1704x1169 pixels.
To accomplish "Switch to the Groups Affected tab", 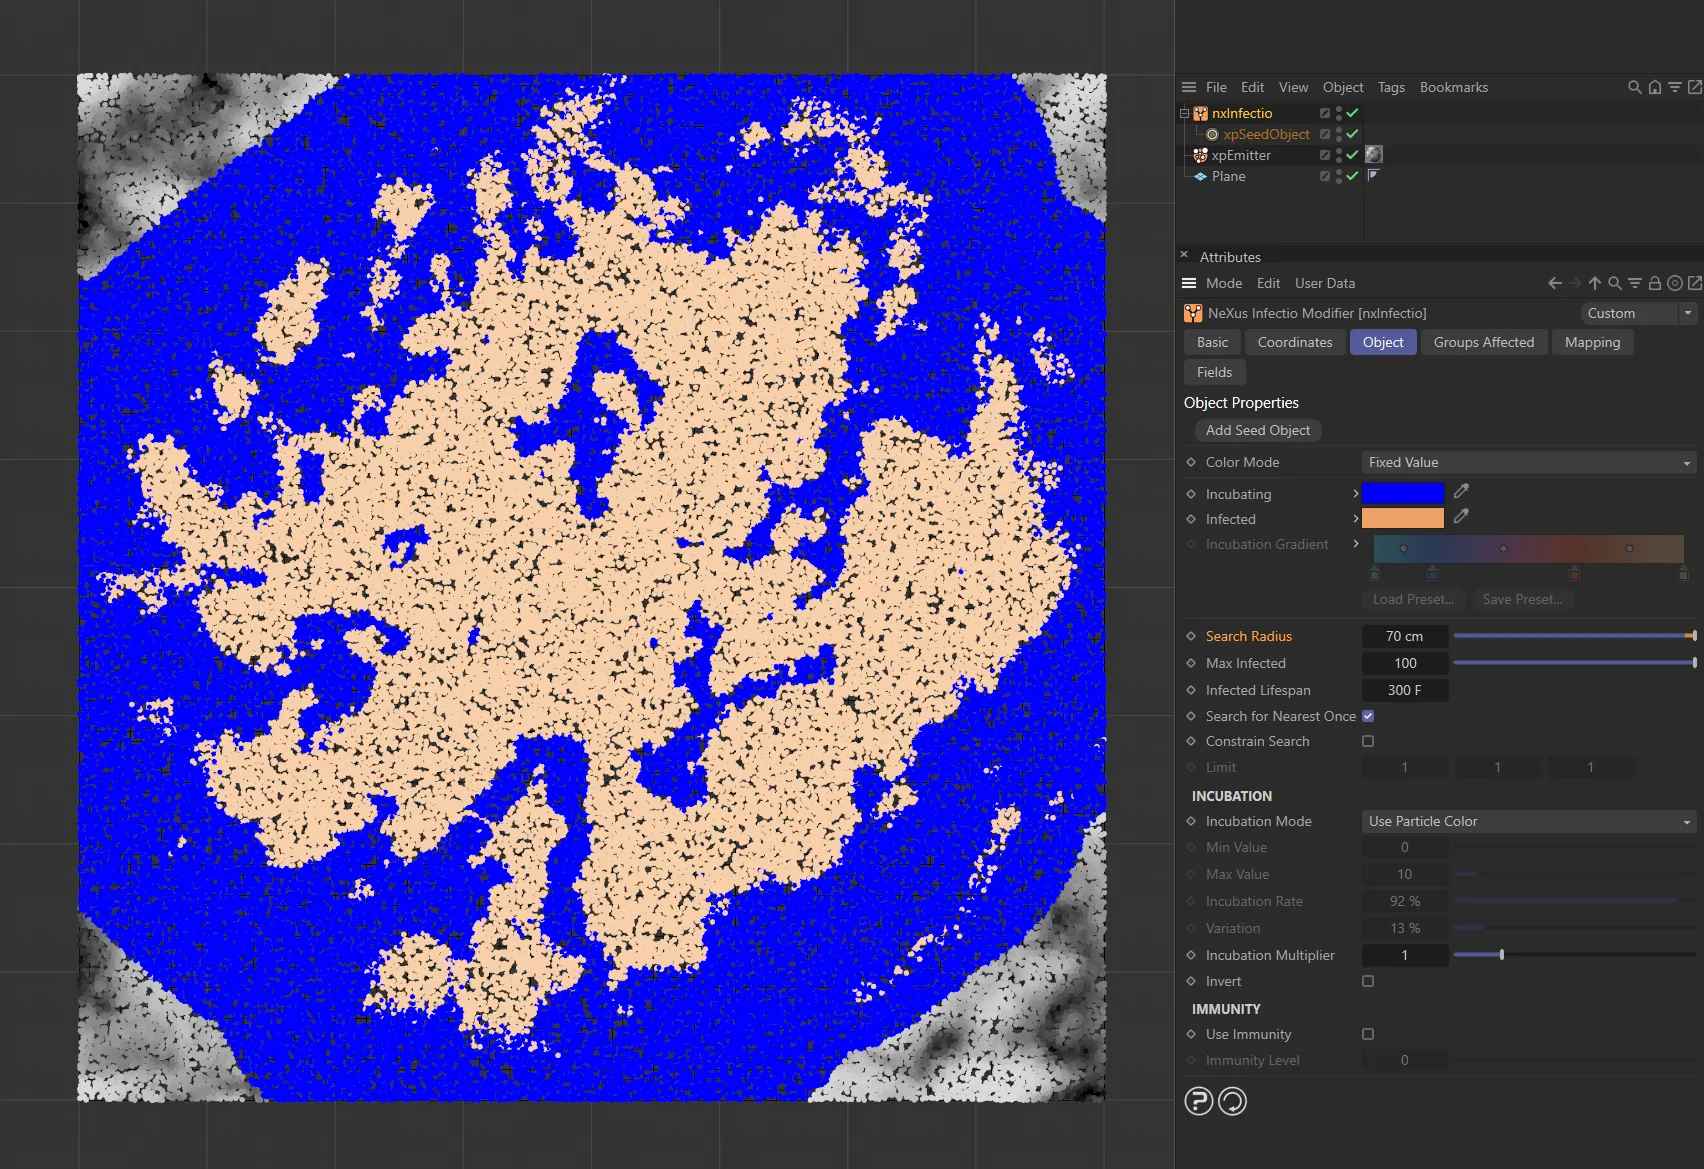I will [1484, 342].
